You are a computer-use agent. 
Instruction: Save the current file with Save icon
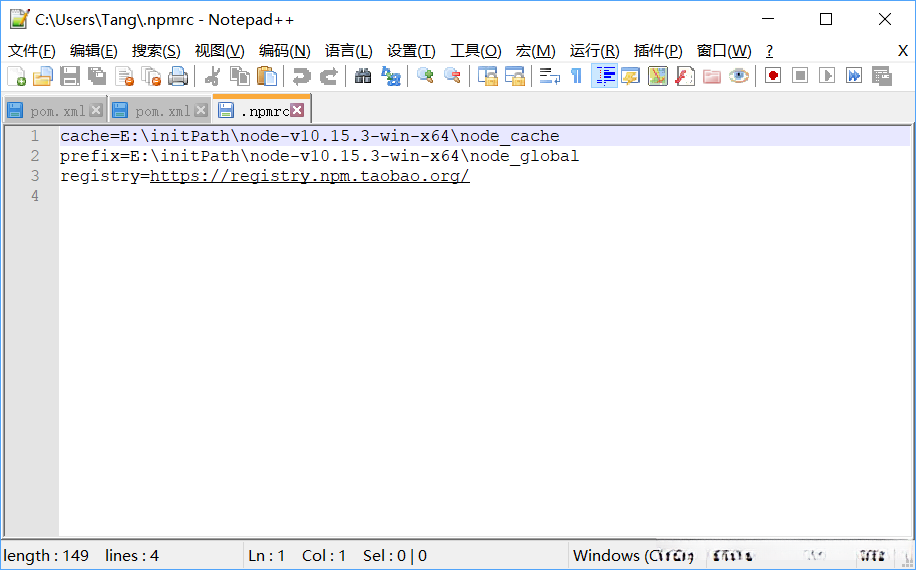[70, 76]
